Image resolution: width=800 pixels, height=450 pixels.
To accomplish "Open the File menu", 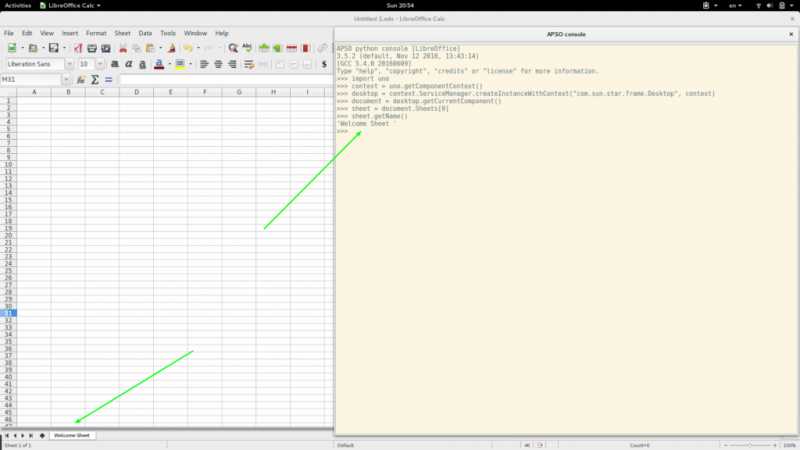I will [x=9, y=33].
